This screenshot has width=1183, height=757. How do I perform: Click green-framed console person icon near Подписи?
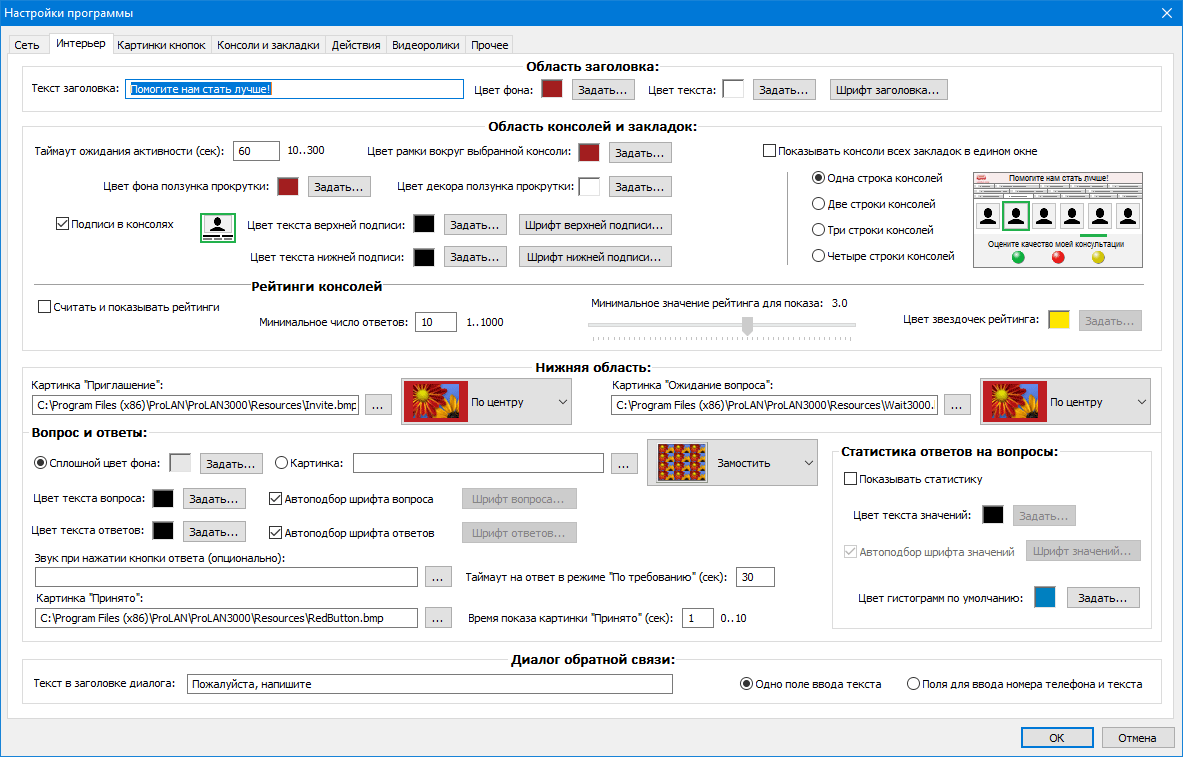(x=217, y=228)
